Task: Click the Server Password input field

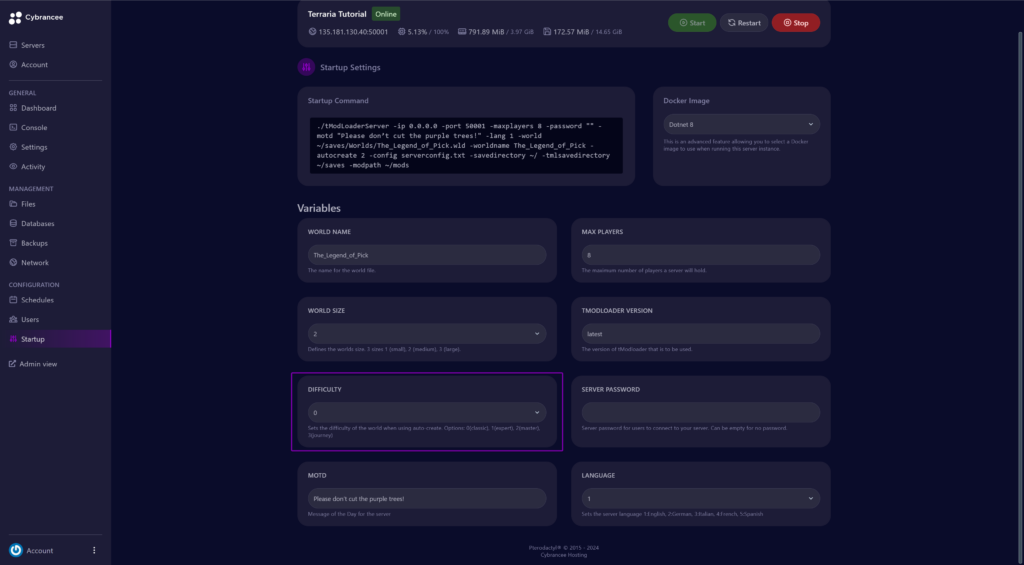Action: pos(701,412)
